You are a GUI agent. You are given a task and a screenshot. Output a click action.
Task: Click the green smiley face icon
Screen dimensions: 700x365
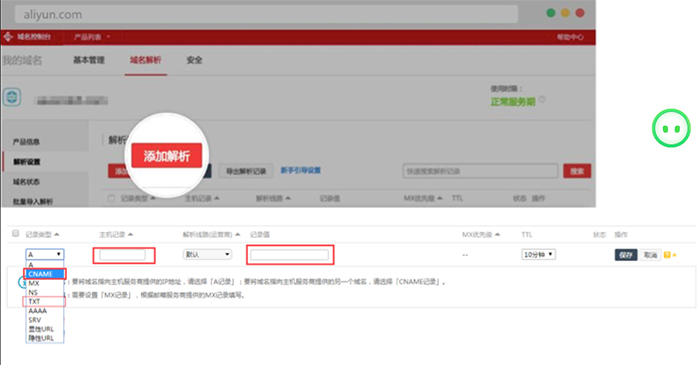(671, 129)
